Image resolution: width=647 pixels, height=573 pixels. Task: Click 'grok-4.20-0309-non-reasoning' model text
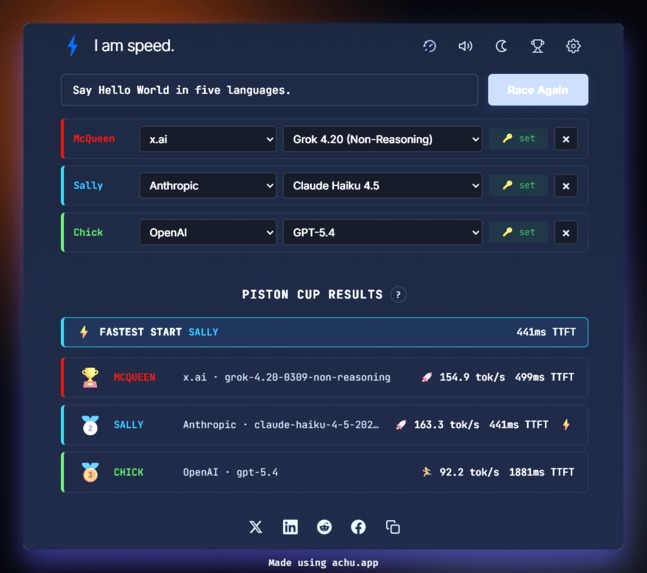[307, 377]
